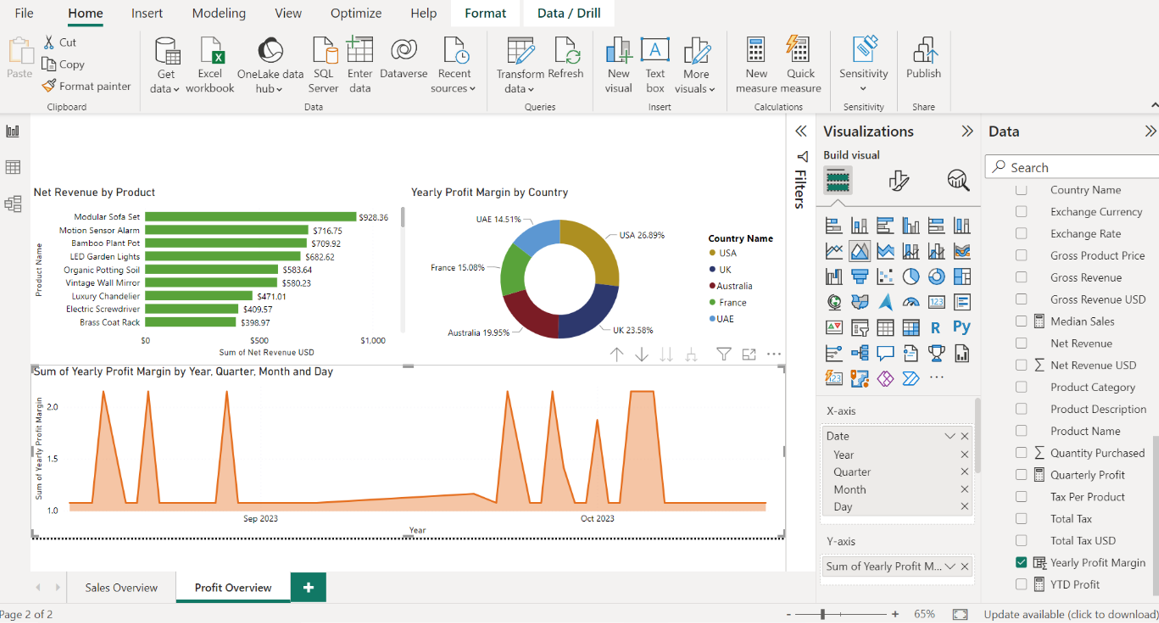This screenshot has width=1159, height=623.
Task: Uncheck the Yearly Profit Margin field
Action: (x=1021, y=563)
